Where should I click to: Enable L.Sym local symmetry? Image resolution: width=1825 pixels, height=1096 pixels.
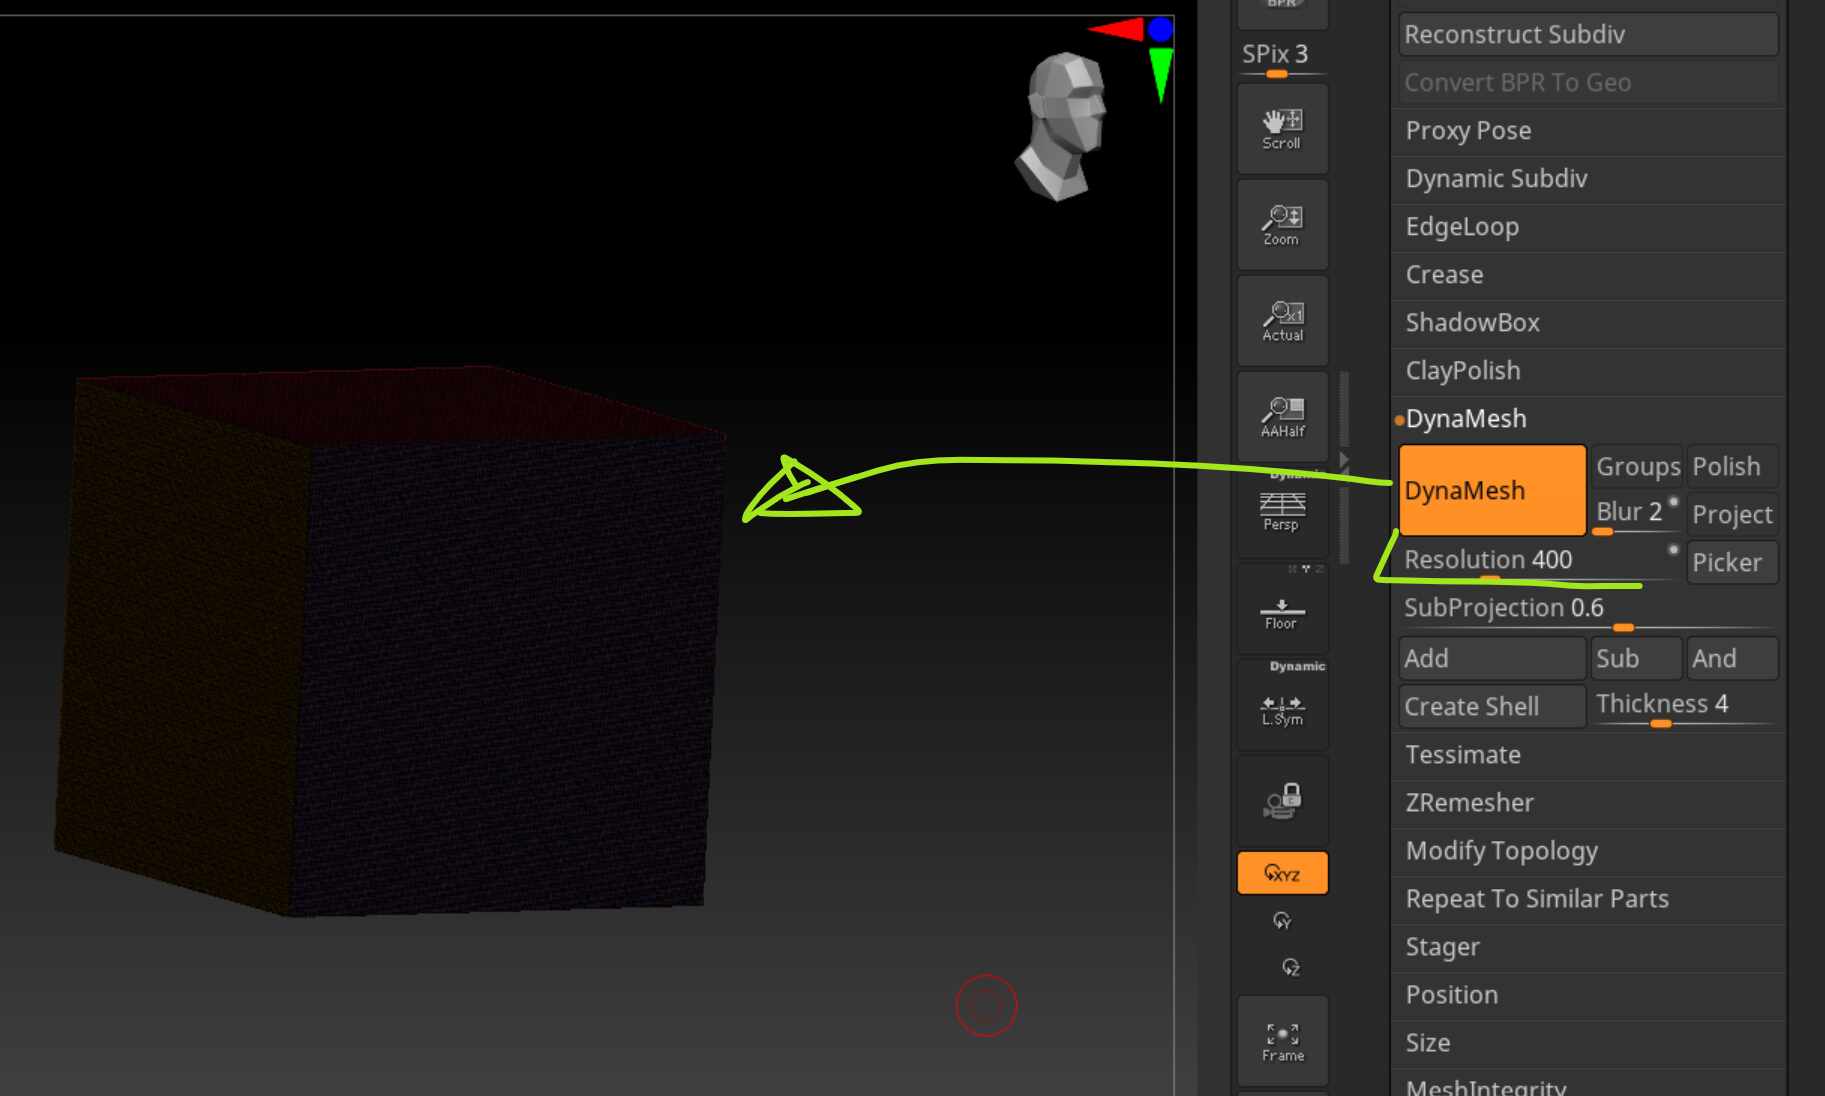(1282, 706)
